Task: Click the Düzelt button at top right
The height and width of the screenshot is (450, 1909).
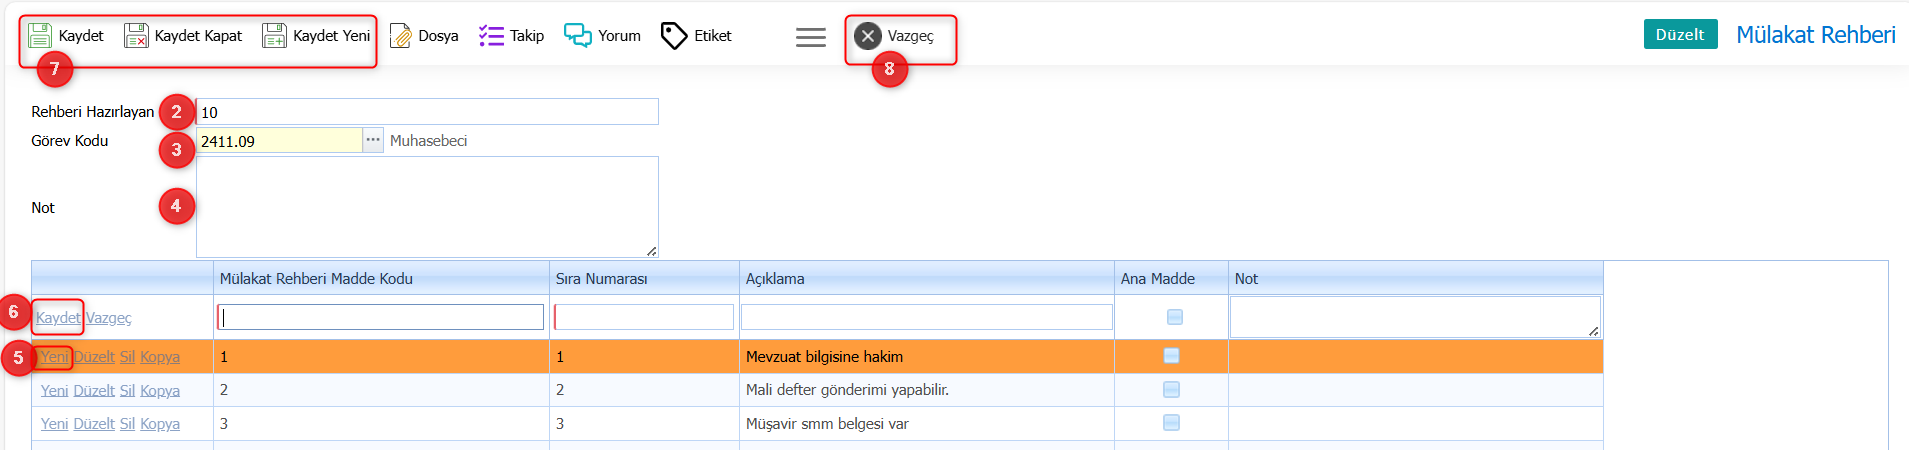Action: [x=1680, y=34]
